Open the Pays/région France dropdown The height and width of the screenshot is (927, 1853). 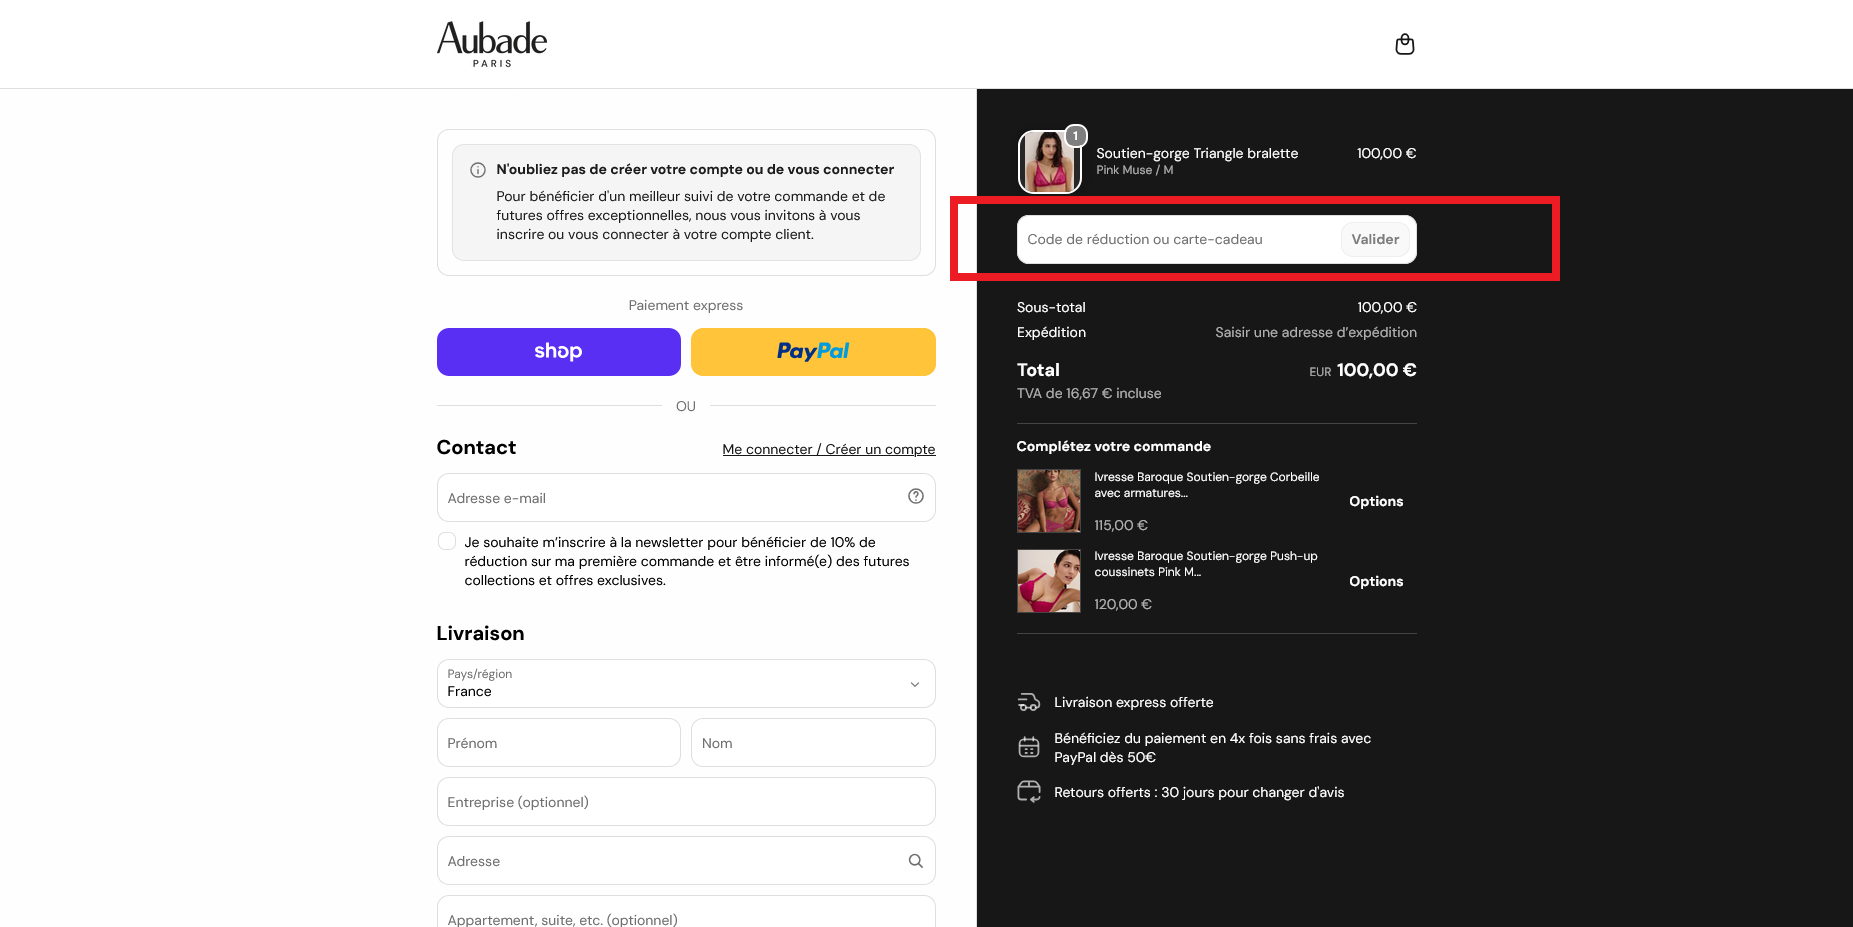coord(686,683)
